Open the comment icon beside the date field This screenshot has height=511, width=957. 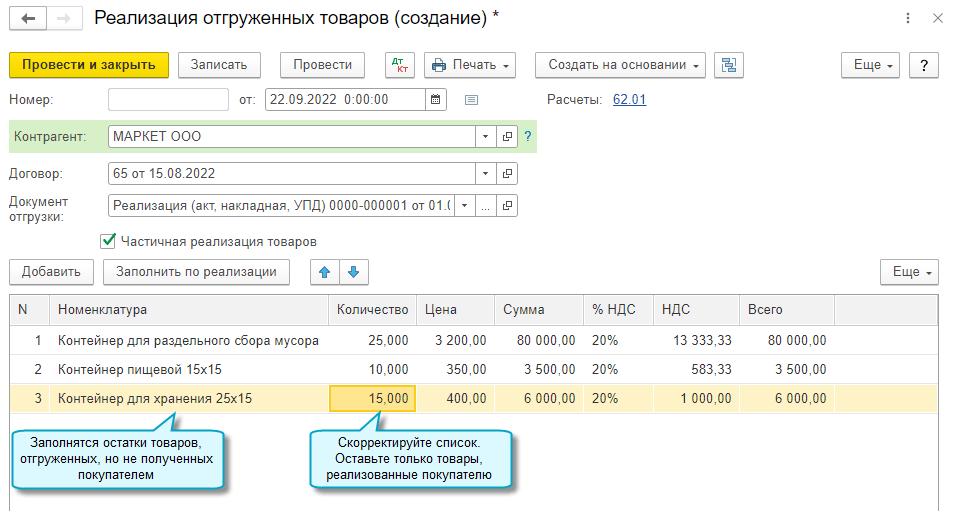pos(471,100)
